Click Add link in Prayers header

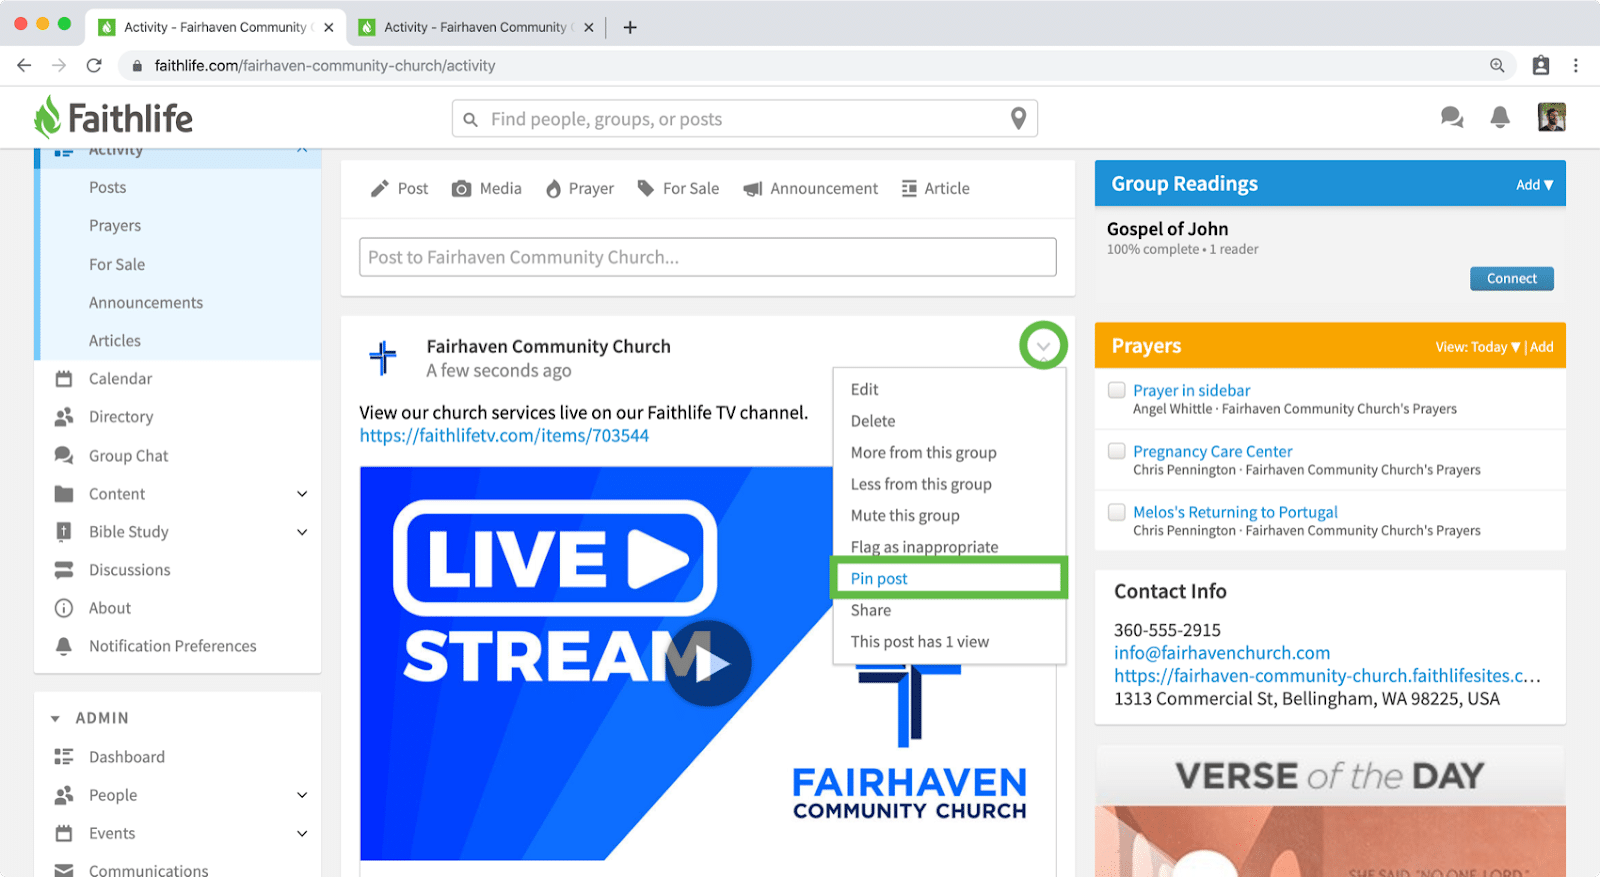point(1542,347)
